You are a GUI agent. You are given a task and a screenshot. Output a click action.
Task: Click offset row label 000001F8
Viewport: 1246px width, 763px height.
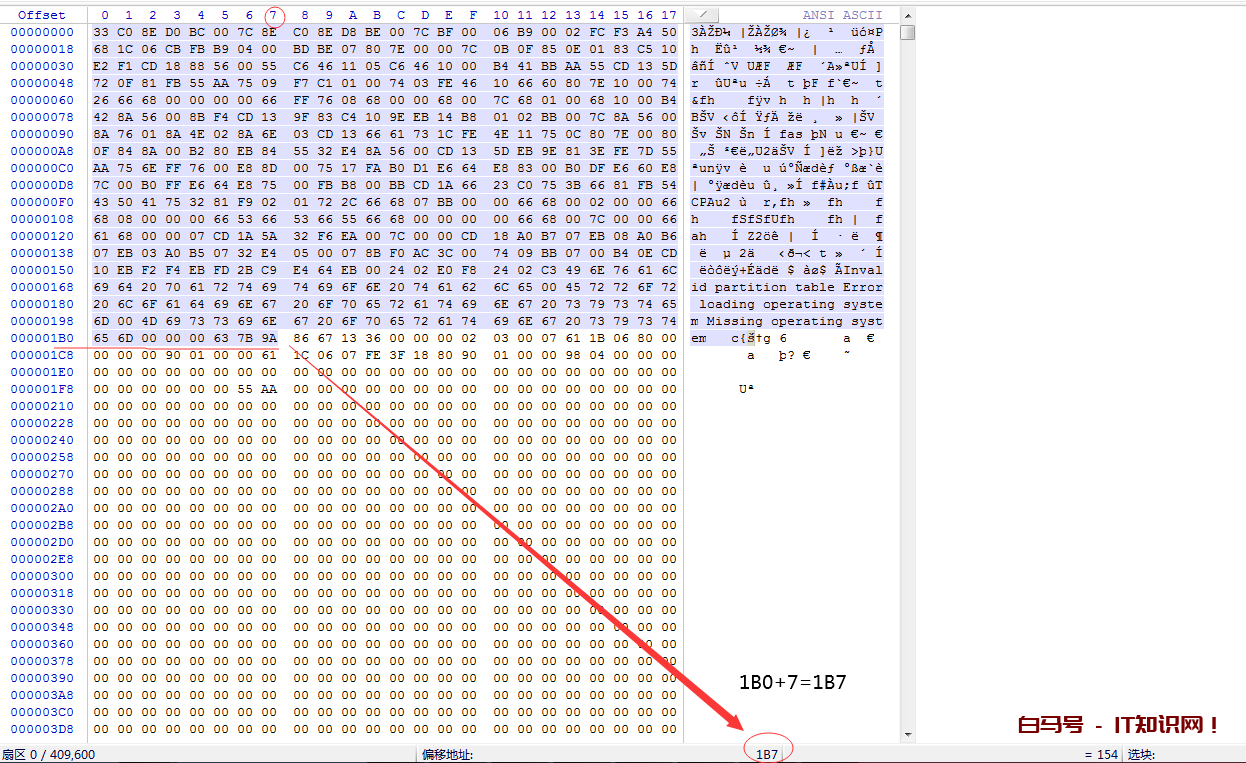[x=42, y=389]
